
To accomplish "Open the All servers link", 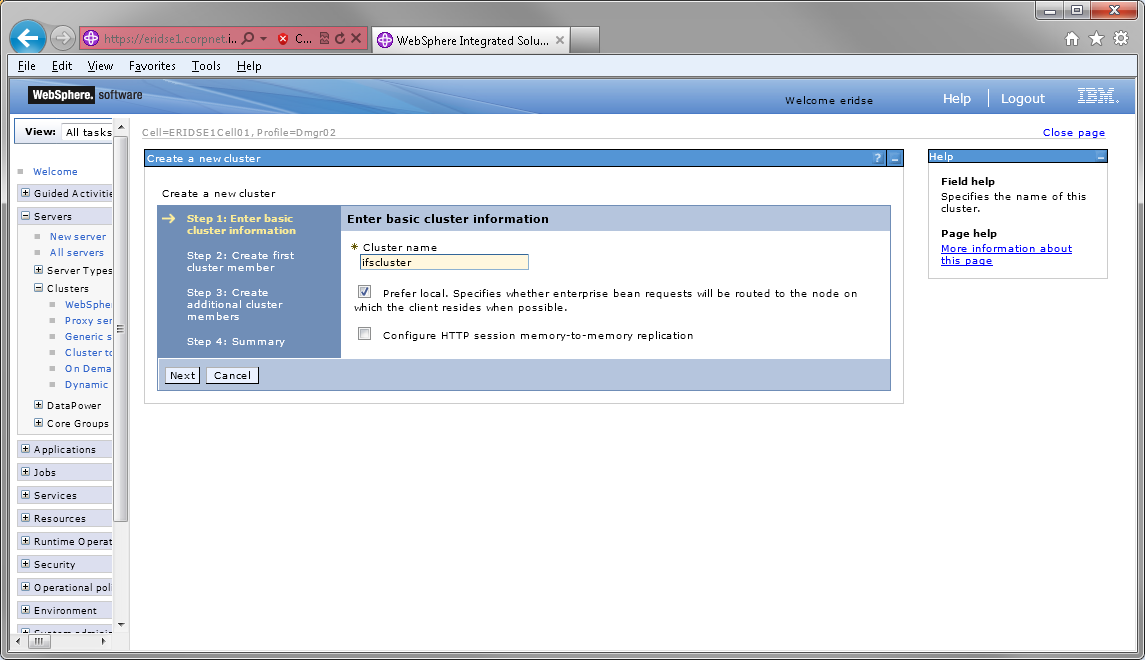I will pos(77,253).
